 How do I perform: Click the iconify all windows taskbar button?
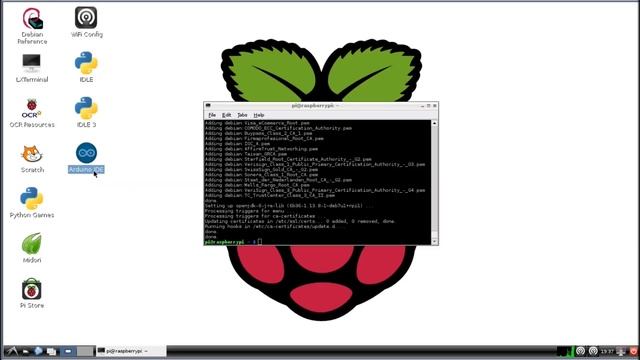pos(51,351)
